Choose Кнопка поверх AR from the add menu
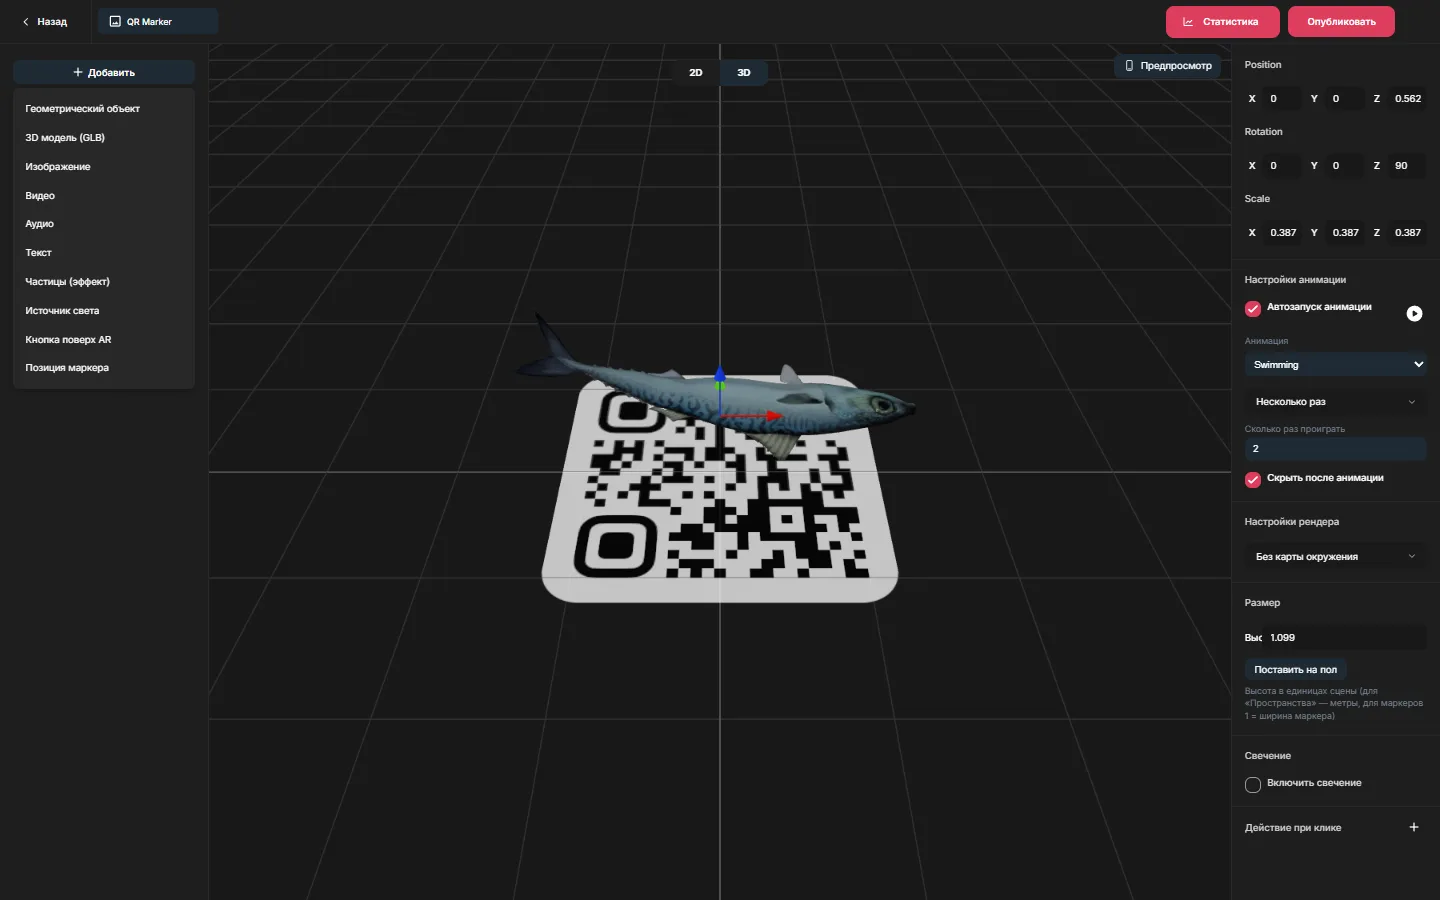1440x900 pixels. [x=104, y=340]
